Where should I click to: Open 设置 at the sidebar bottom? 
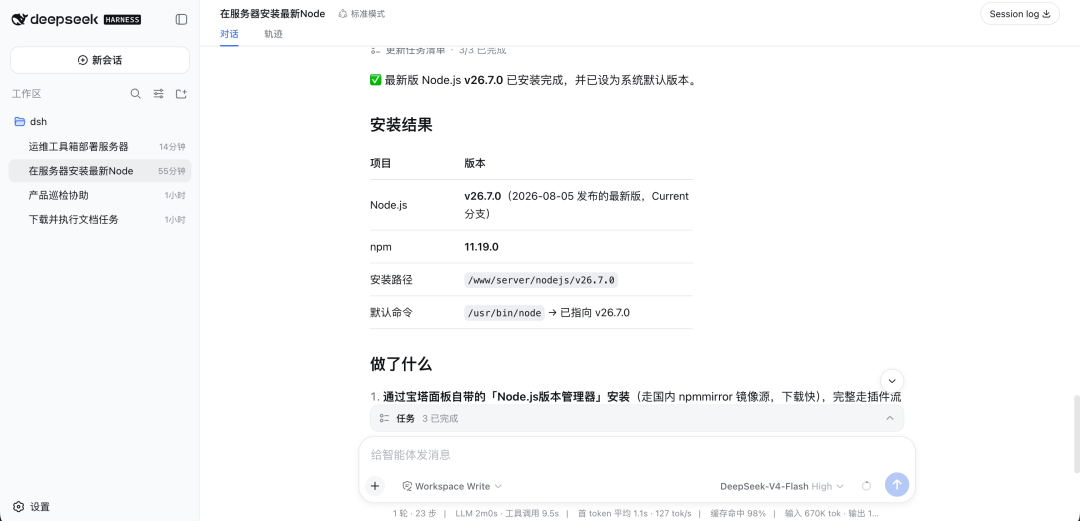click(32, 507)
